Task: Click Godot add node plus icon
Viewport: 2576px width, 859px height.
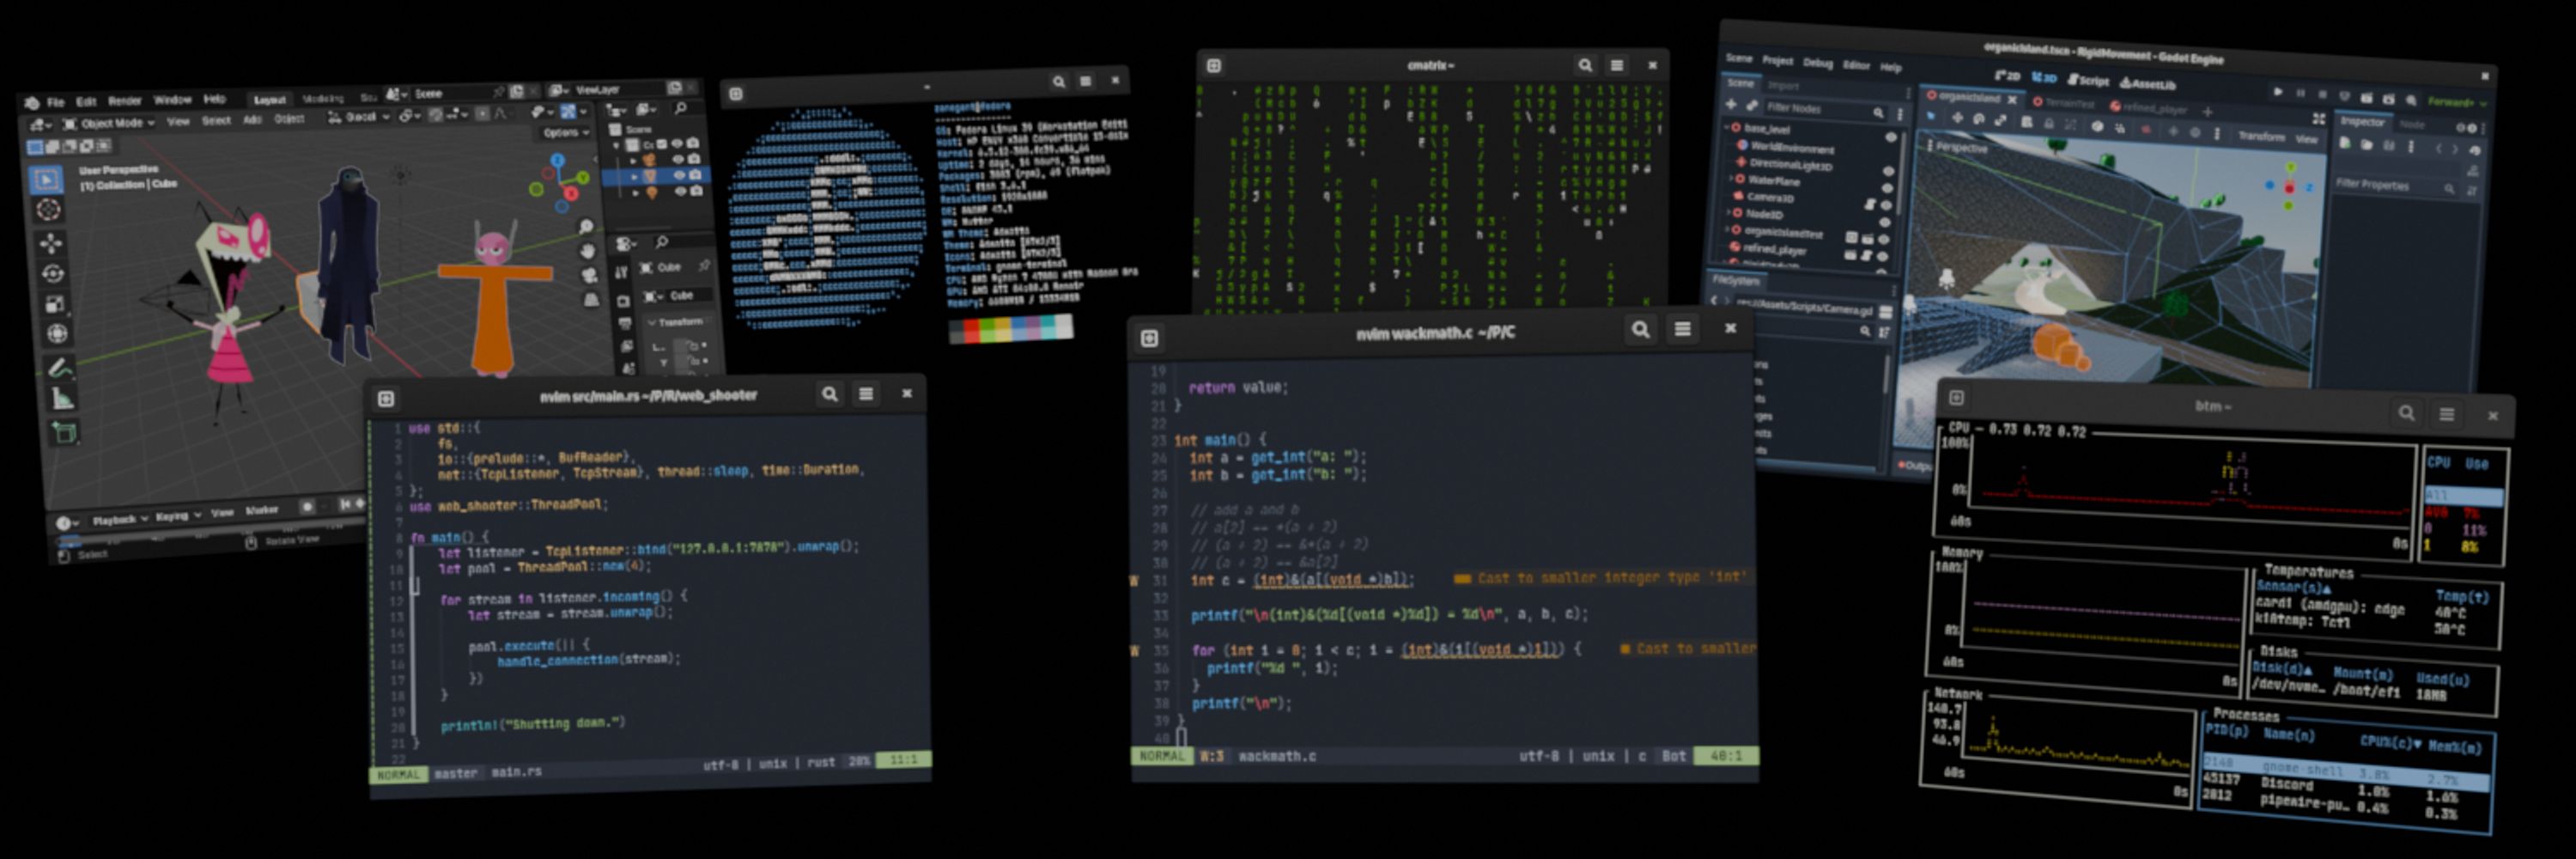Action: [1731, 105]
